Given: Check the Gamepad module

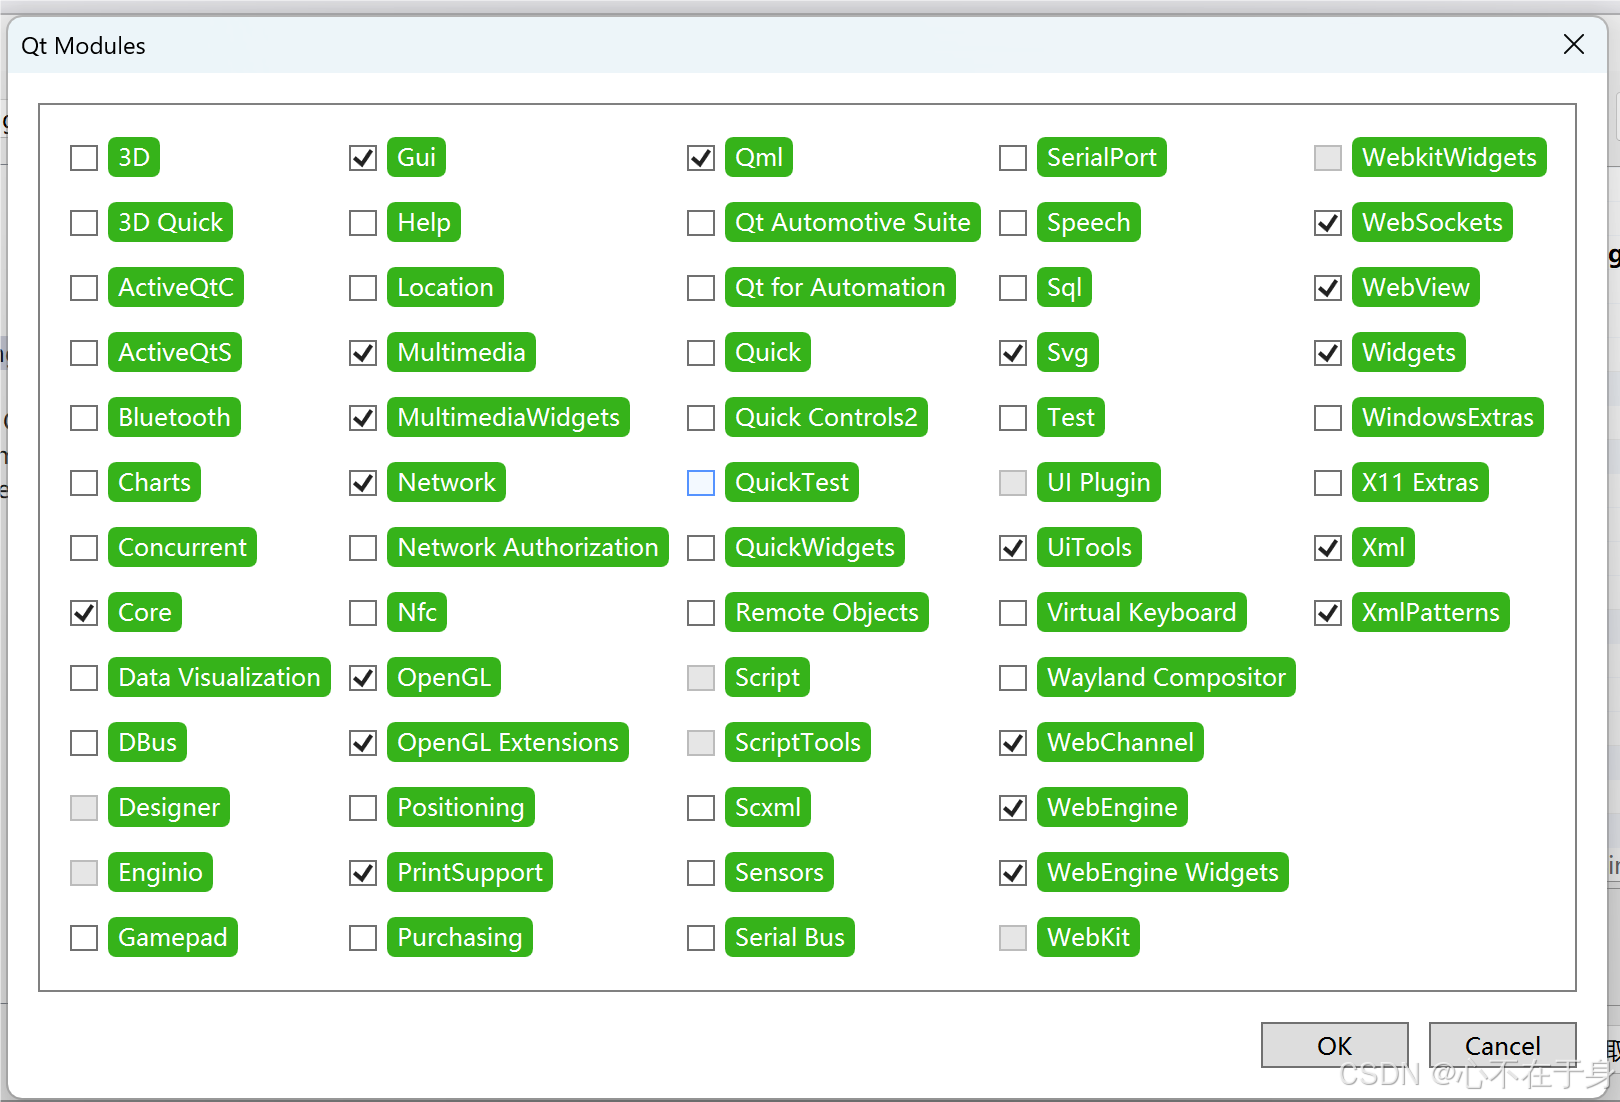Looking at the screenshot, I should tap(84, 938).
